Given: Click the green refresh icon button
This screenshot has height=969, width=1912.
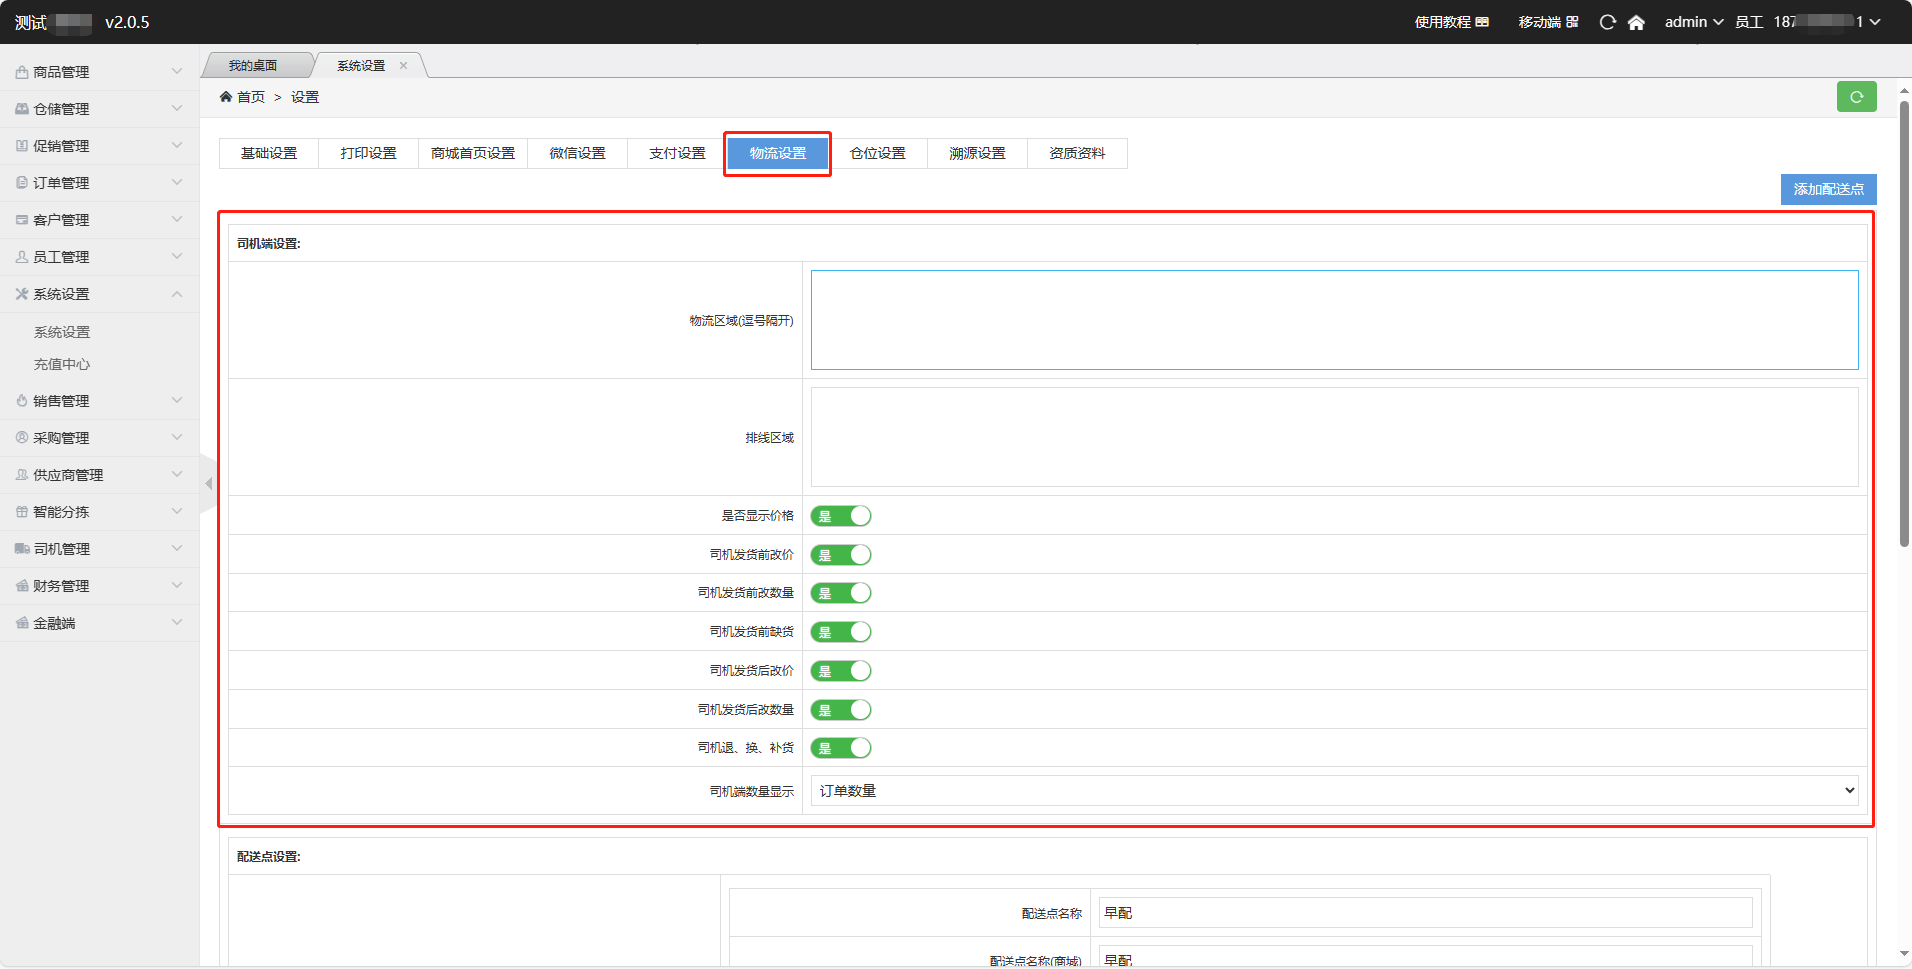Looking at the screenshot, I should point(1856,97).
